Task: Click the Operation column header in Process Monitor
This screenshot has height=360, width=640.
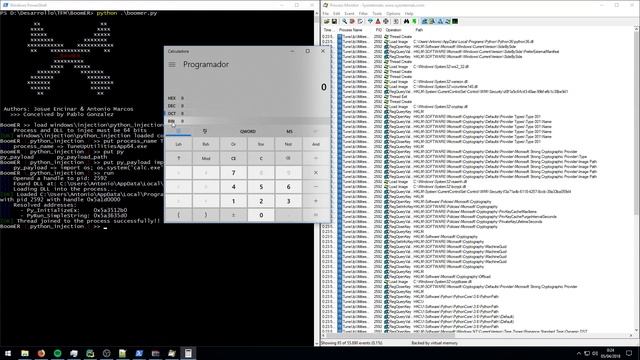Action: [x=393, y=30]
